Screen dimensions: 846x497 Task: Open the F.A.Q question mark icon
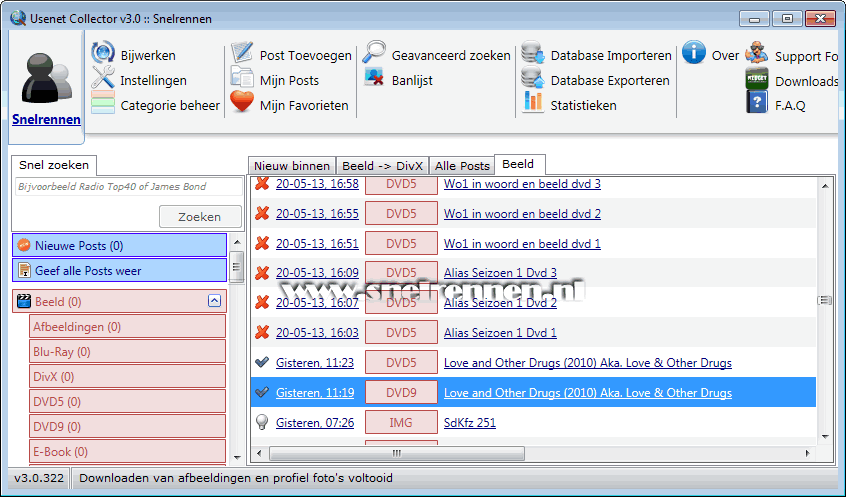[756, 102]
